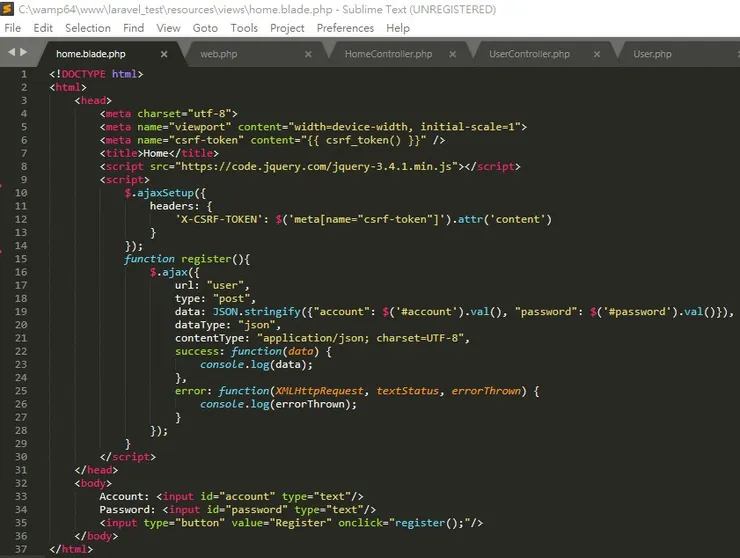740x558 pixels.
Task: Switch to the HomeController.php tab
Action: tap(388, 53)
